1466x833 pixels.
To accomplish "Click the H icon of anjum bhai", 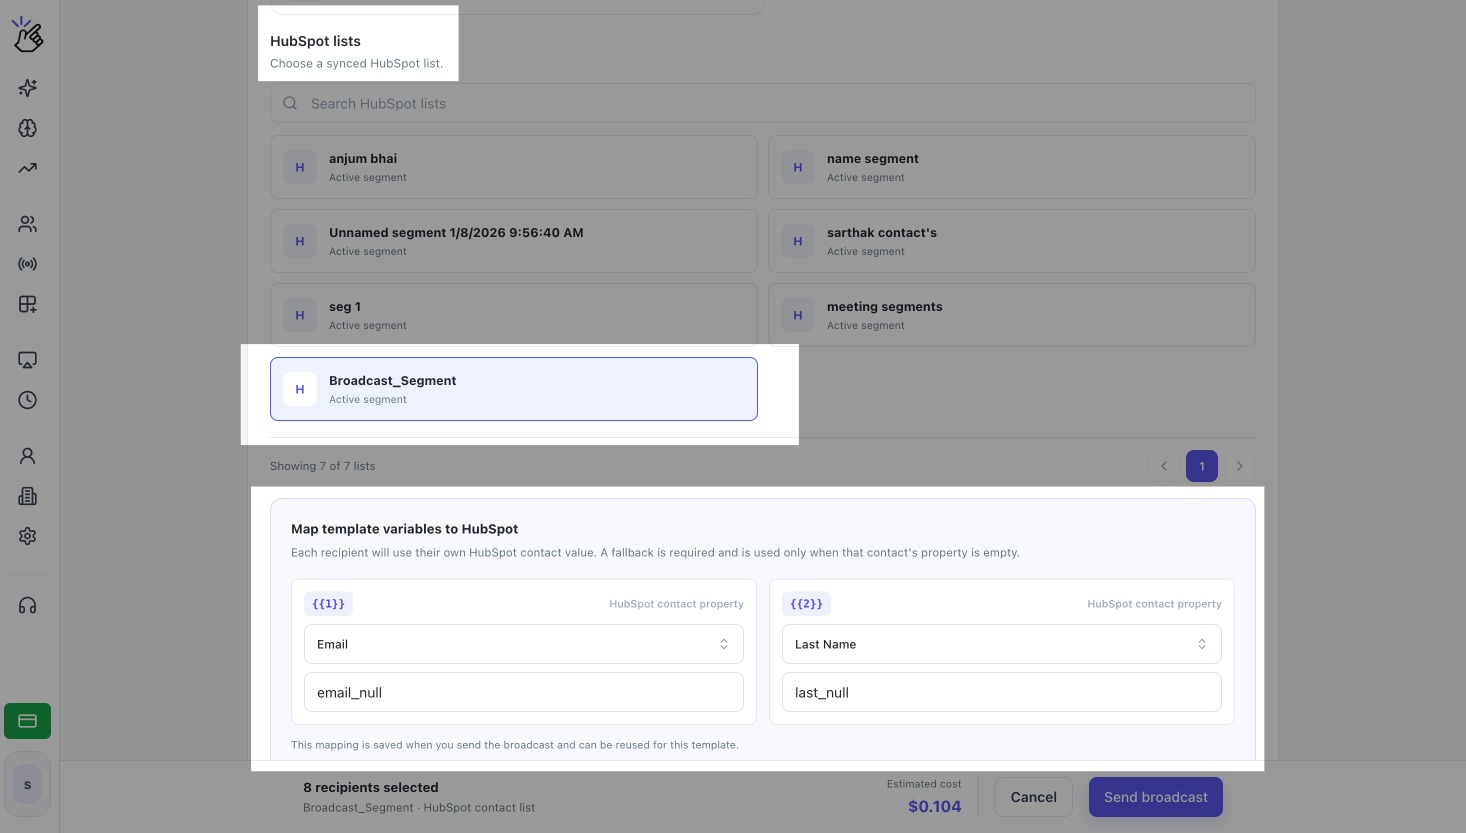I will tap(300, 167).
